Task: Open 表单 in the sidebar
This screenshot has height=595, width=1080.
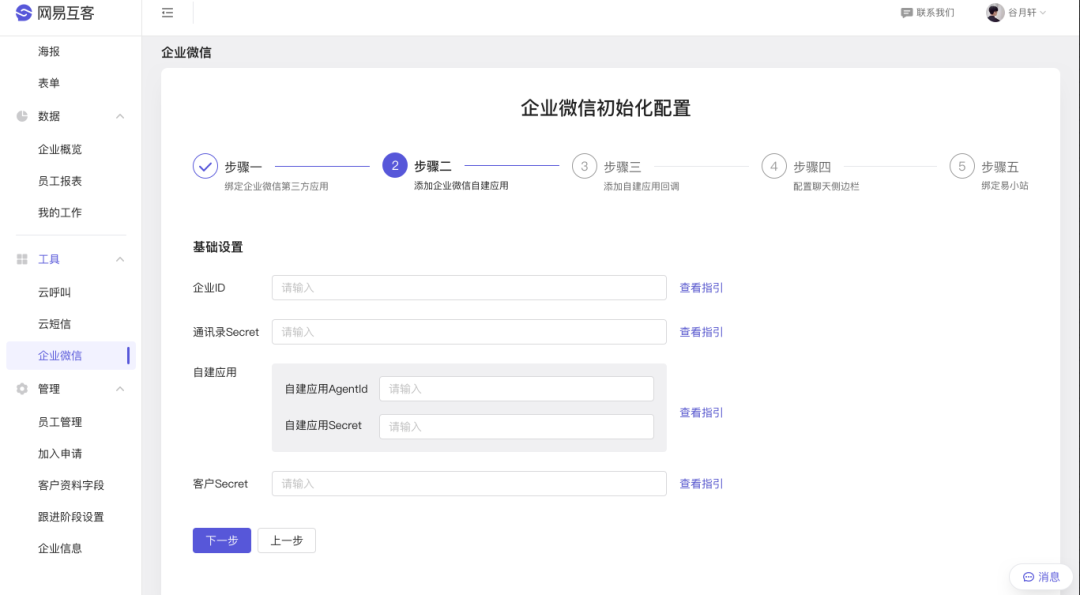Action: click(49, 83)
